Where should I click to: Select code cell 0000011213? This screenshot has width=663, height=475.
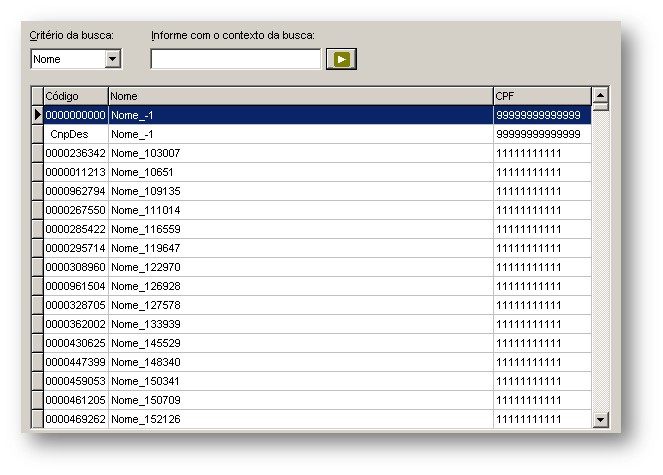tap(76, 172)
